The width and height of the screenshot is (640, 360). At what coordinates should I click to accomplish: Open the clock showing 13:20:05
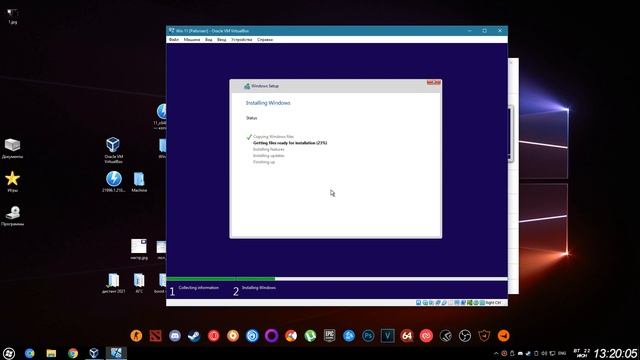615,353
